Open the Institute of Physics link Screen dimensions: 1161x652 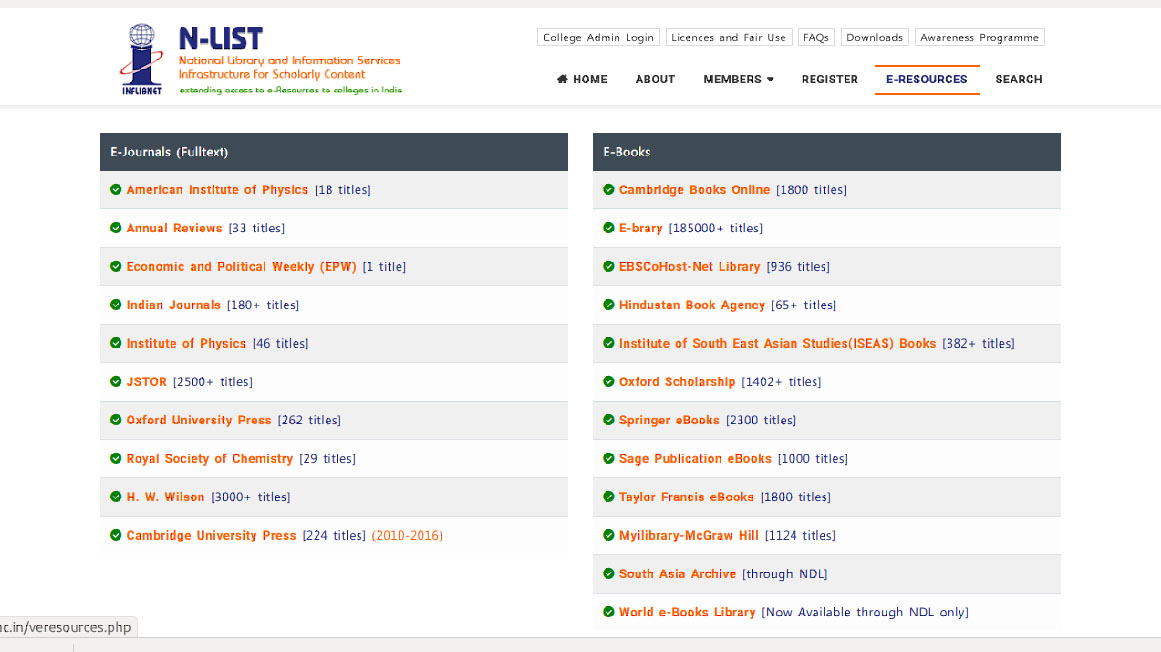pyautogui.click(x=186, y=343)
